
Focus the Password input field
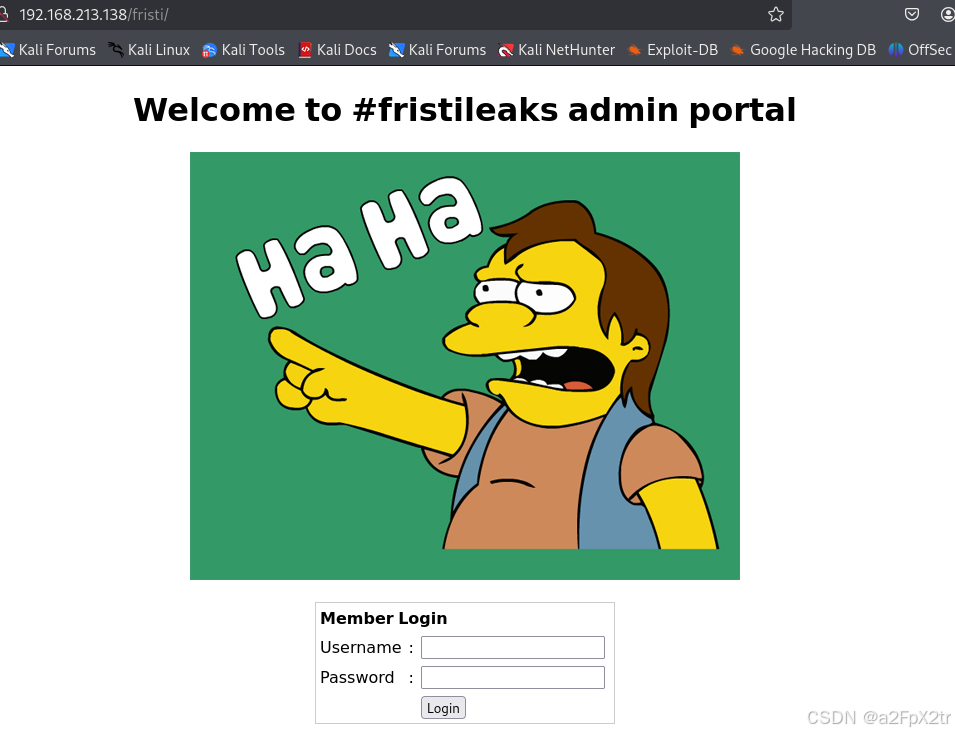point(513,677)
